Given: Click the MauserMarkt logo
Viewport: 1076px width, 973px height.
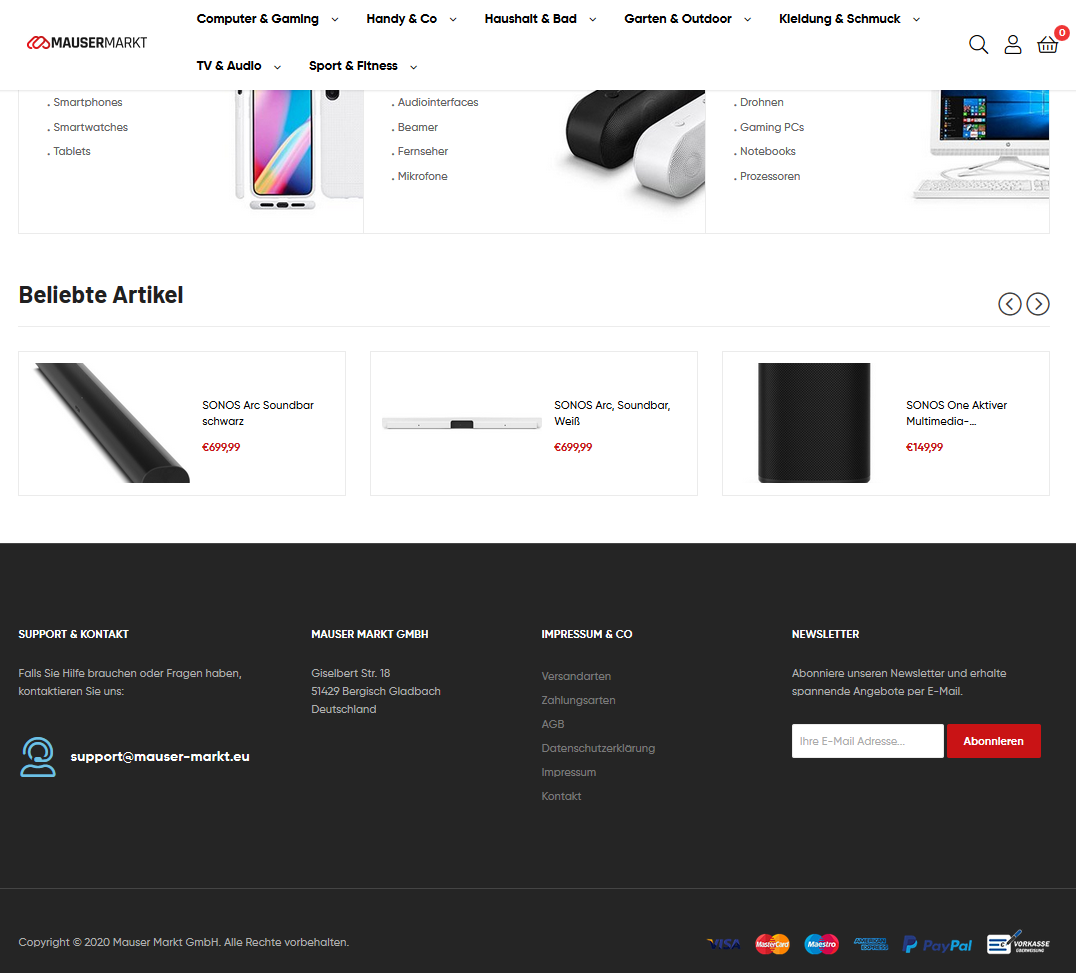Looking at the screenshot, I should tap(86, 43).
